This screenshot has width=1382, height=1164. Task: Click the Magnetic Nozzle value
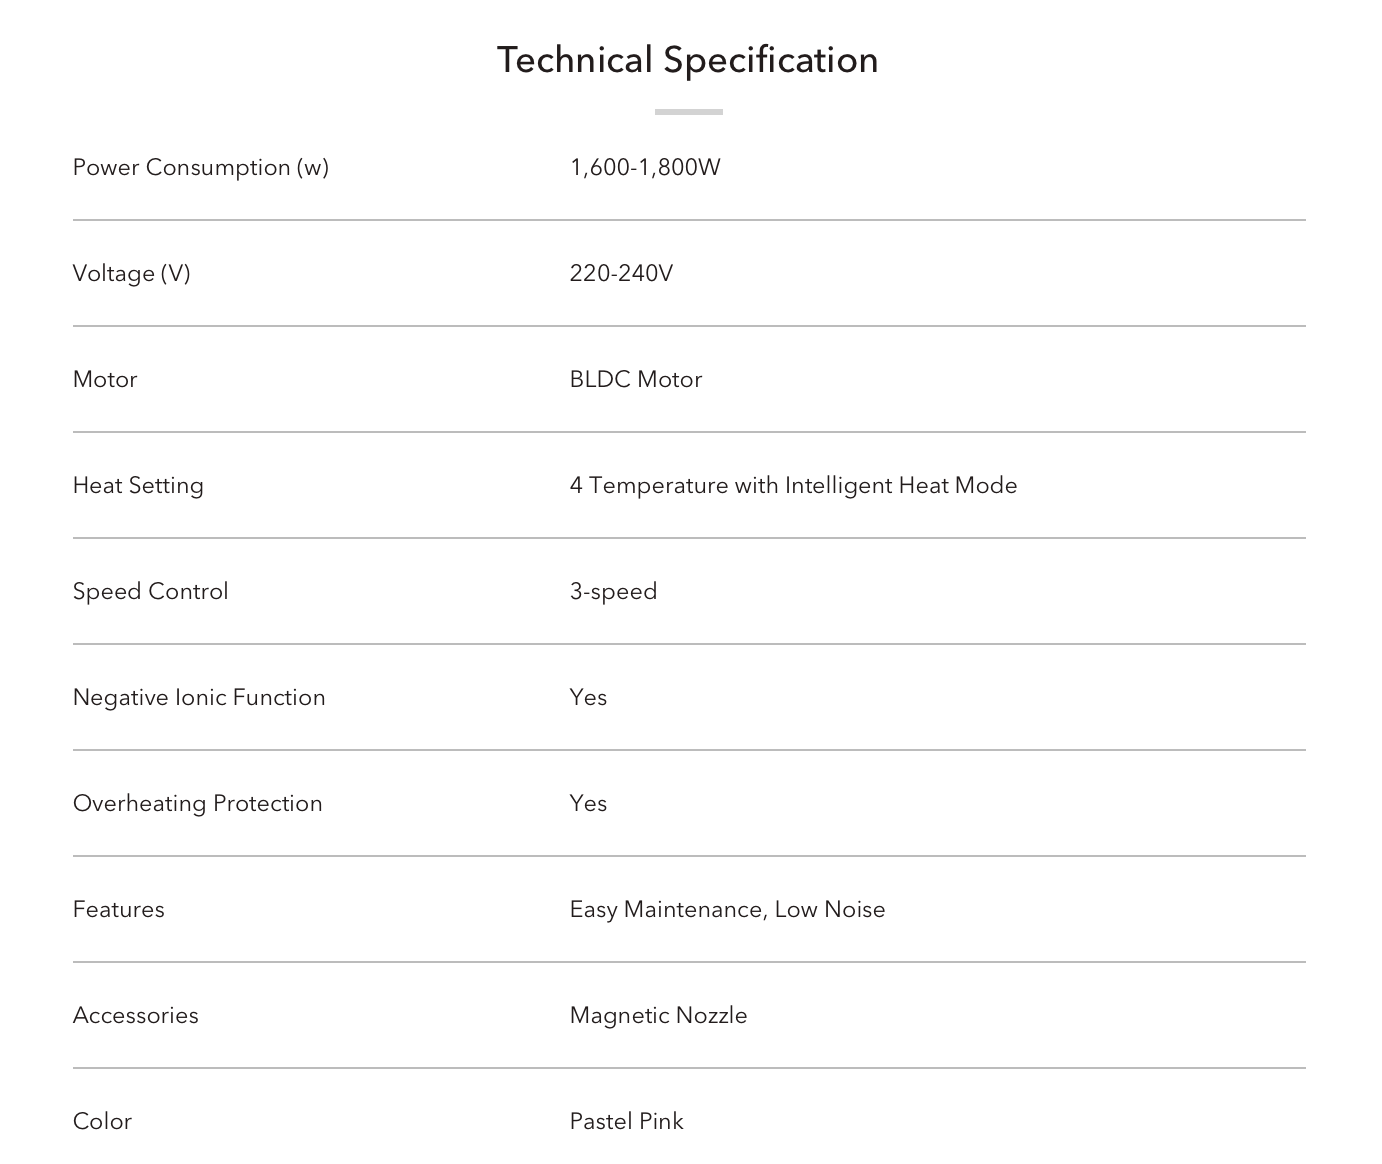click(658, 1015)
